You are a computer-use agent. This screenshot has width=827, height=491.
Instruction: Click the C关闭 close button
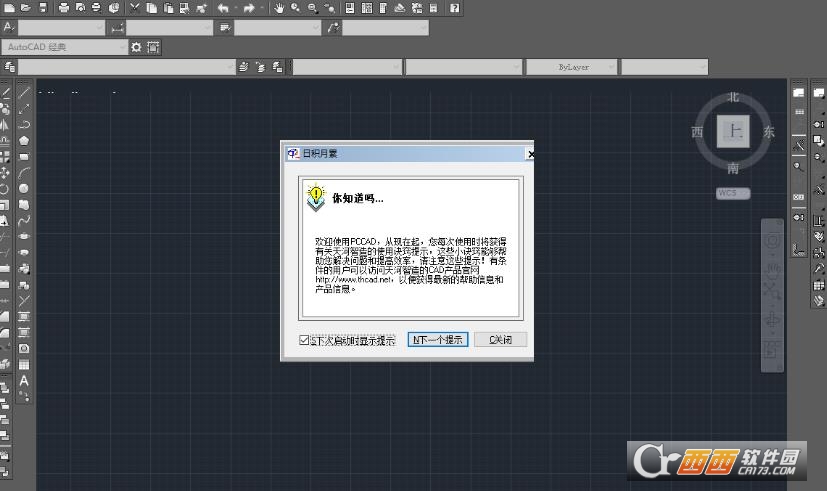[501, 340]
